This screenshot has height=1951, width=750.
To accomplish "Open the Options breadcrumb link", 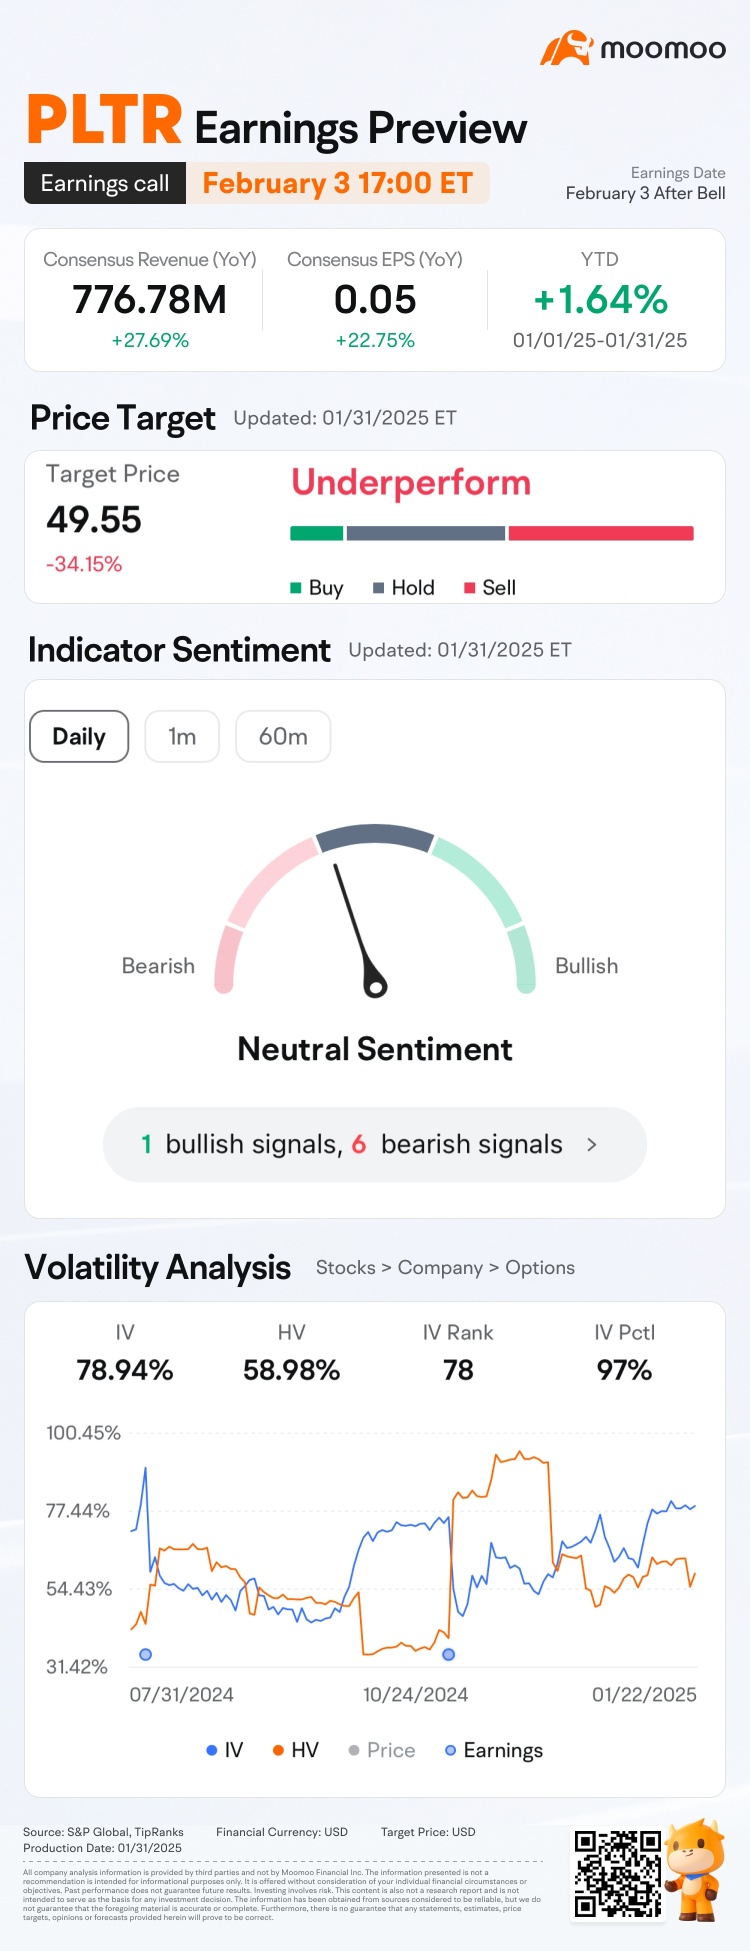I will point(540,1268).
